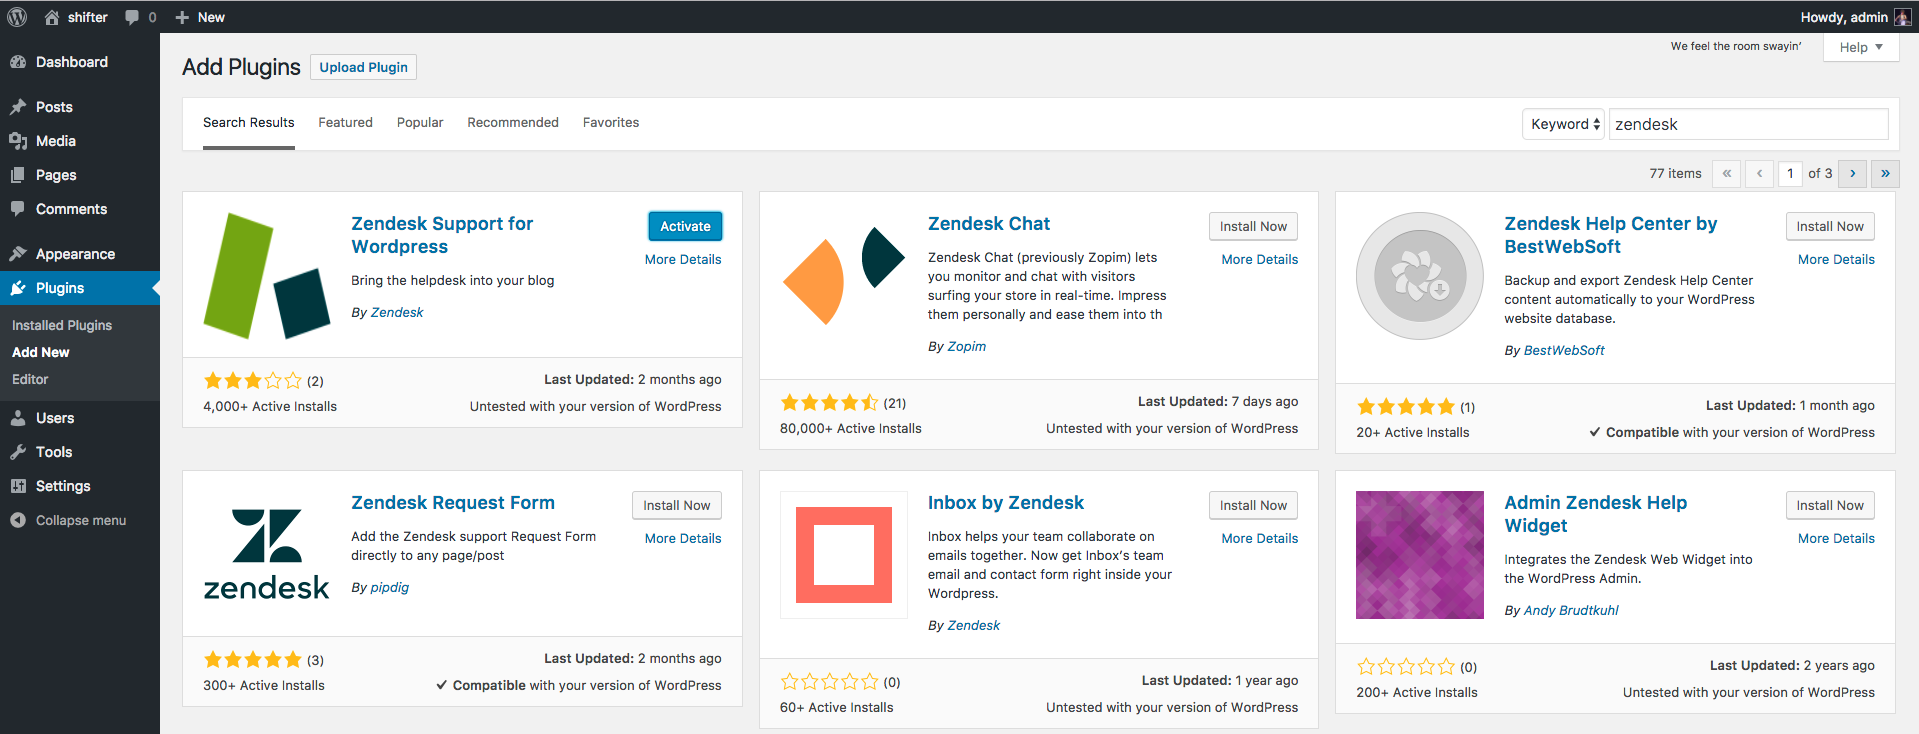The height and width of the screenshot is (734, 1919).
Task: Click the Appearance brush icon
Action: tap(18, 254)
